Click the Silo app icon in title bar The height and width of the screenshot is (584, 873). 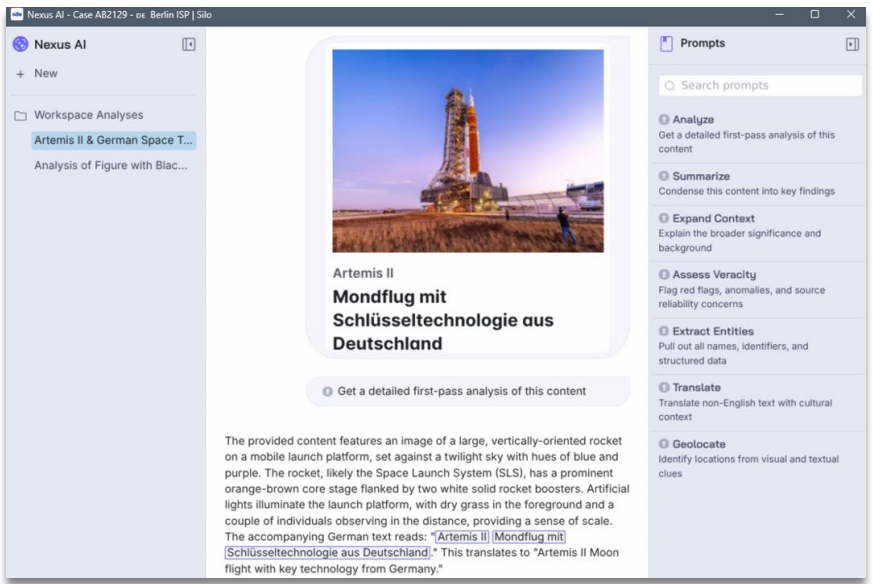[x=17, y=14]
